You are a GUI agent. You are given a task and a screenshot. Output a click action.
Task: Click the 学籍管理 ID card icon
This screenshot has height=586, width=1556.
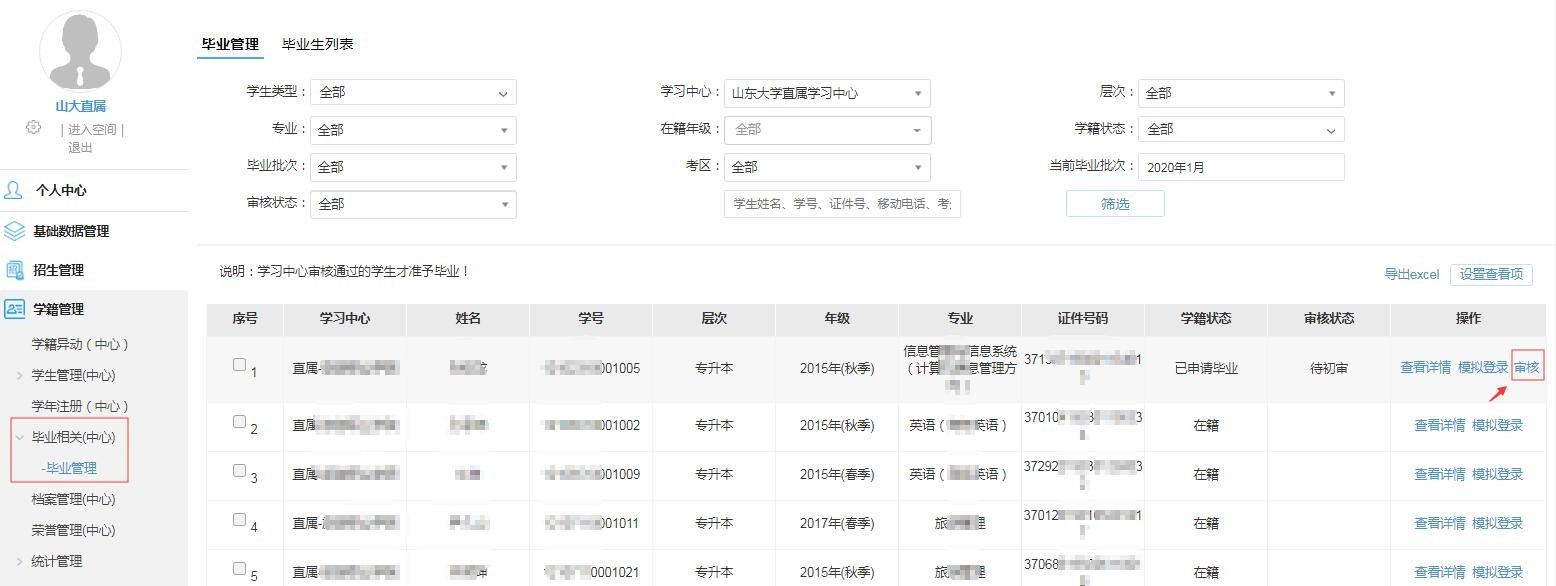14,309
